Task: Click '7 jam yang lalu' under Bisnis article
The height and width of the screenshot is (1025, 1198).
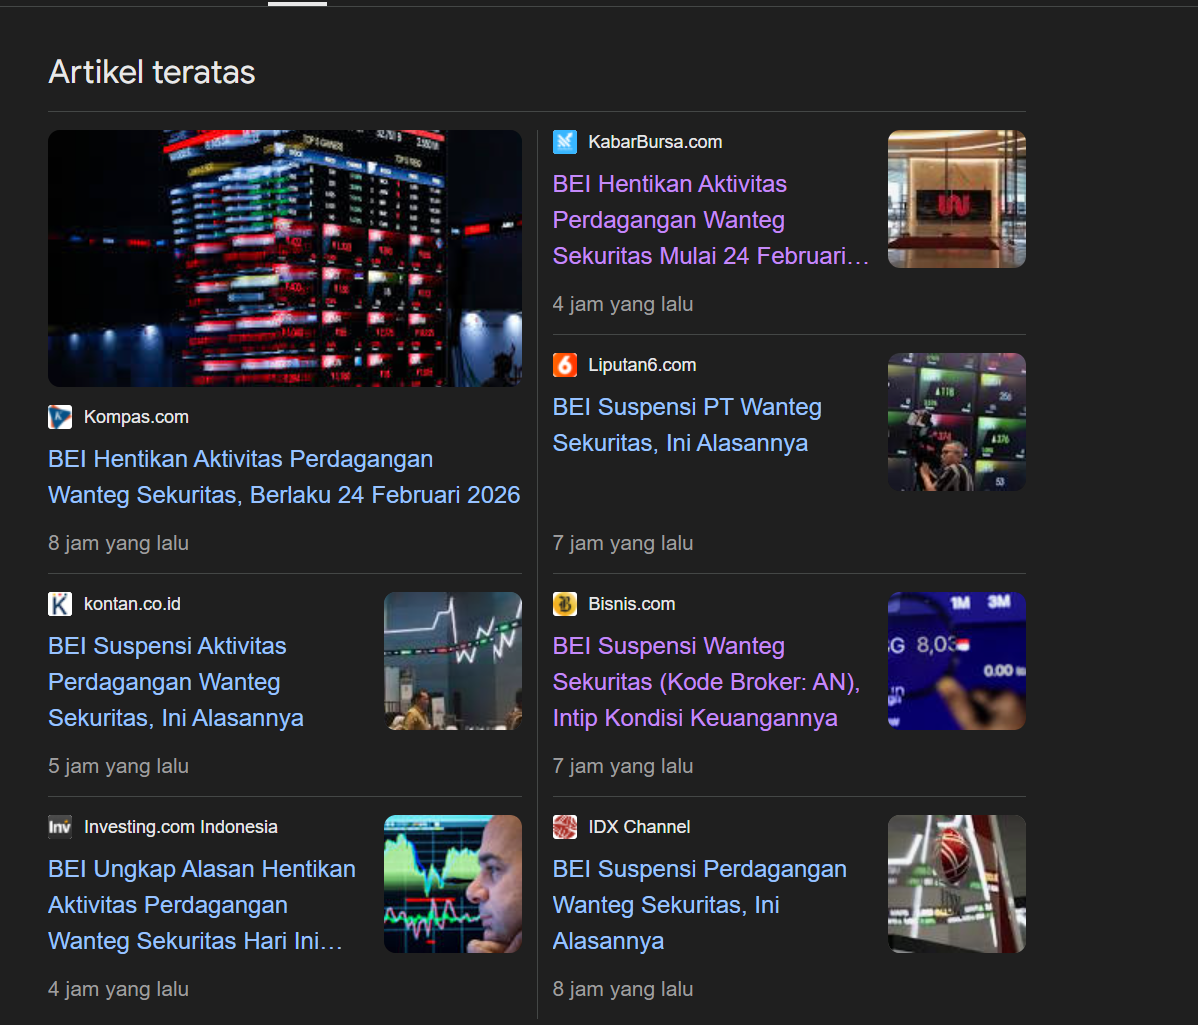Action: tap(623, 766)
